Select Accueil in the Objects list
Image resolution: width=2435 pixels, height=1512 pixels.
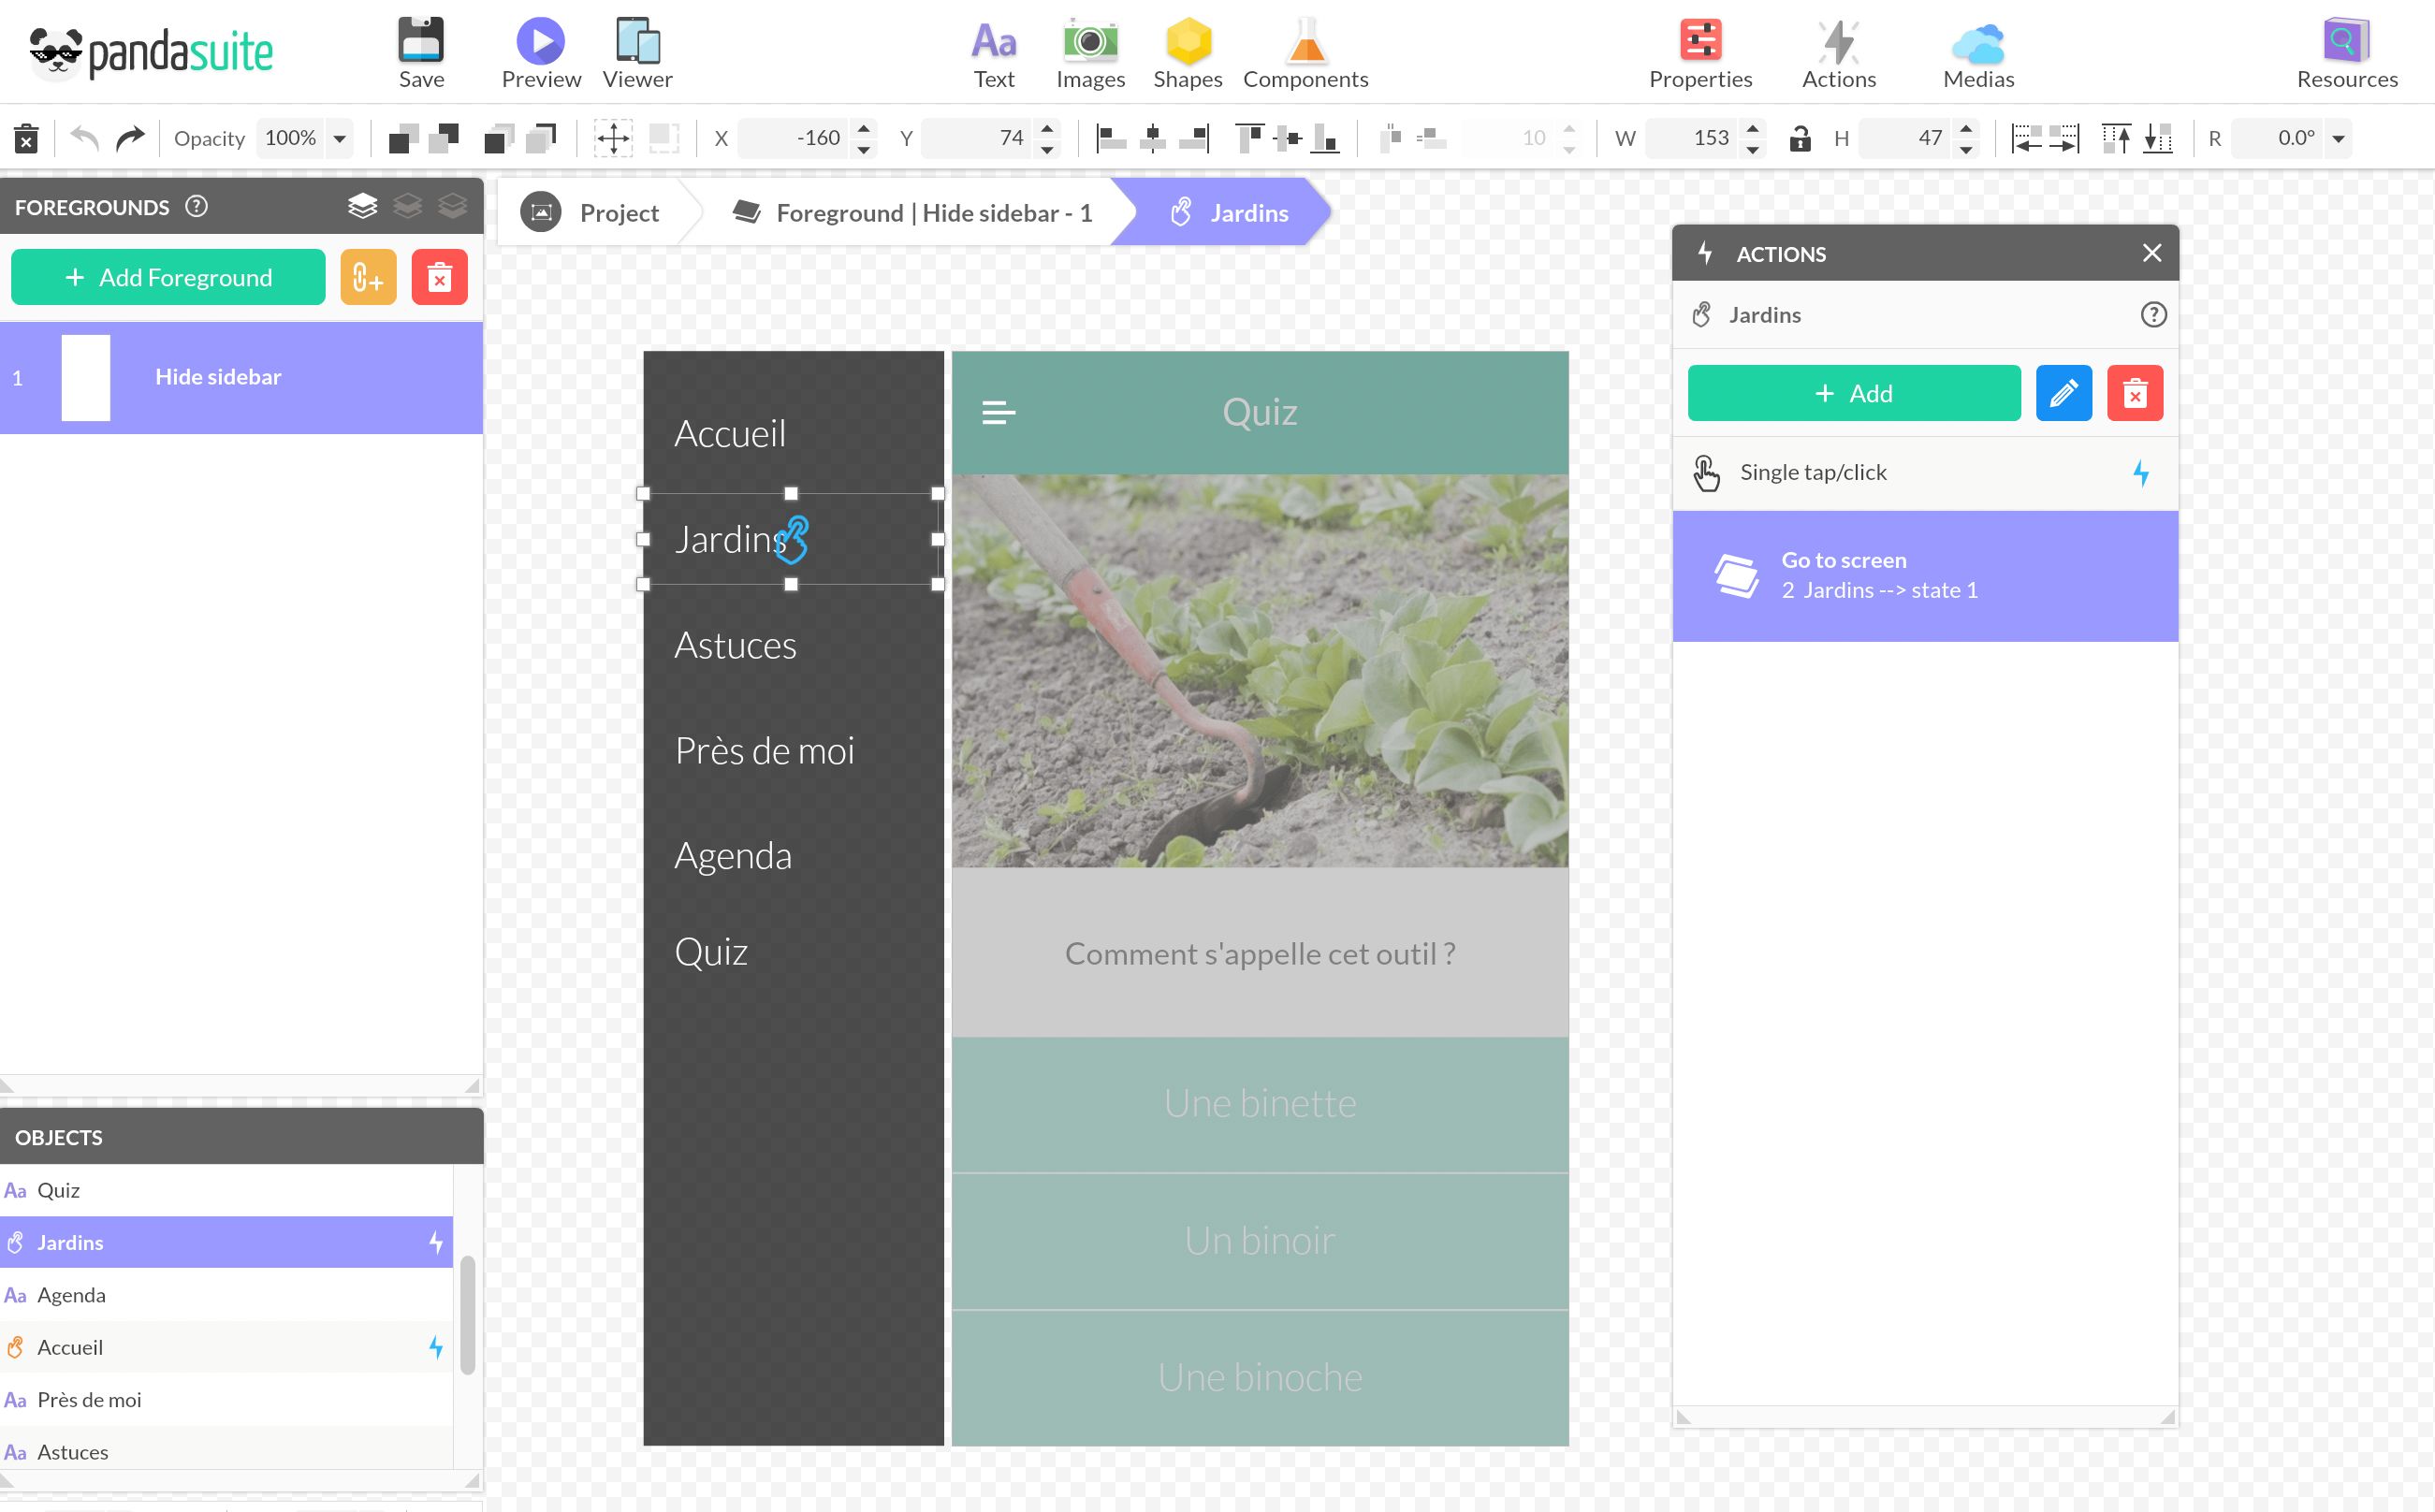(x=70, y=1347)
